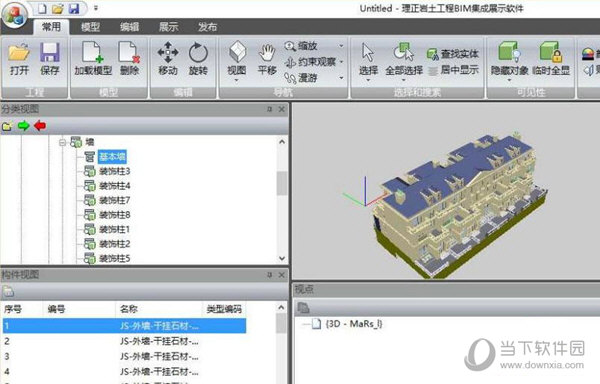Click the 缩放 zoom tool
The width and height of the screenshot is (600, 384).
pyautogui.click(x=301, y=46)
